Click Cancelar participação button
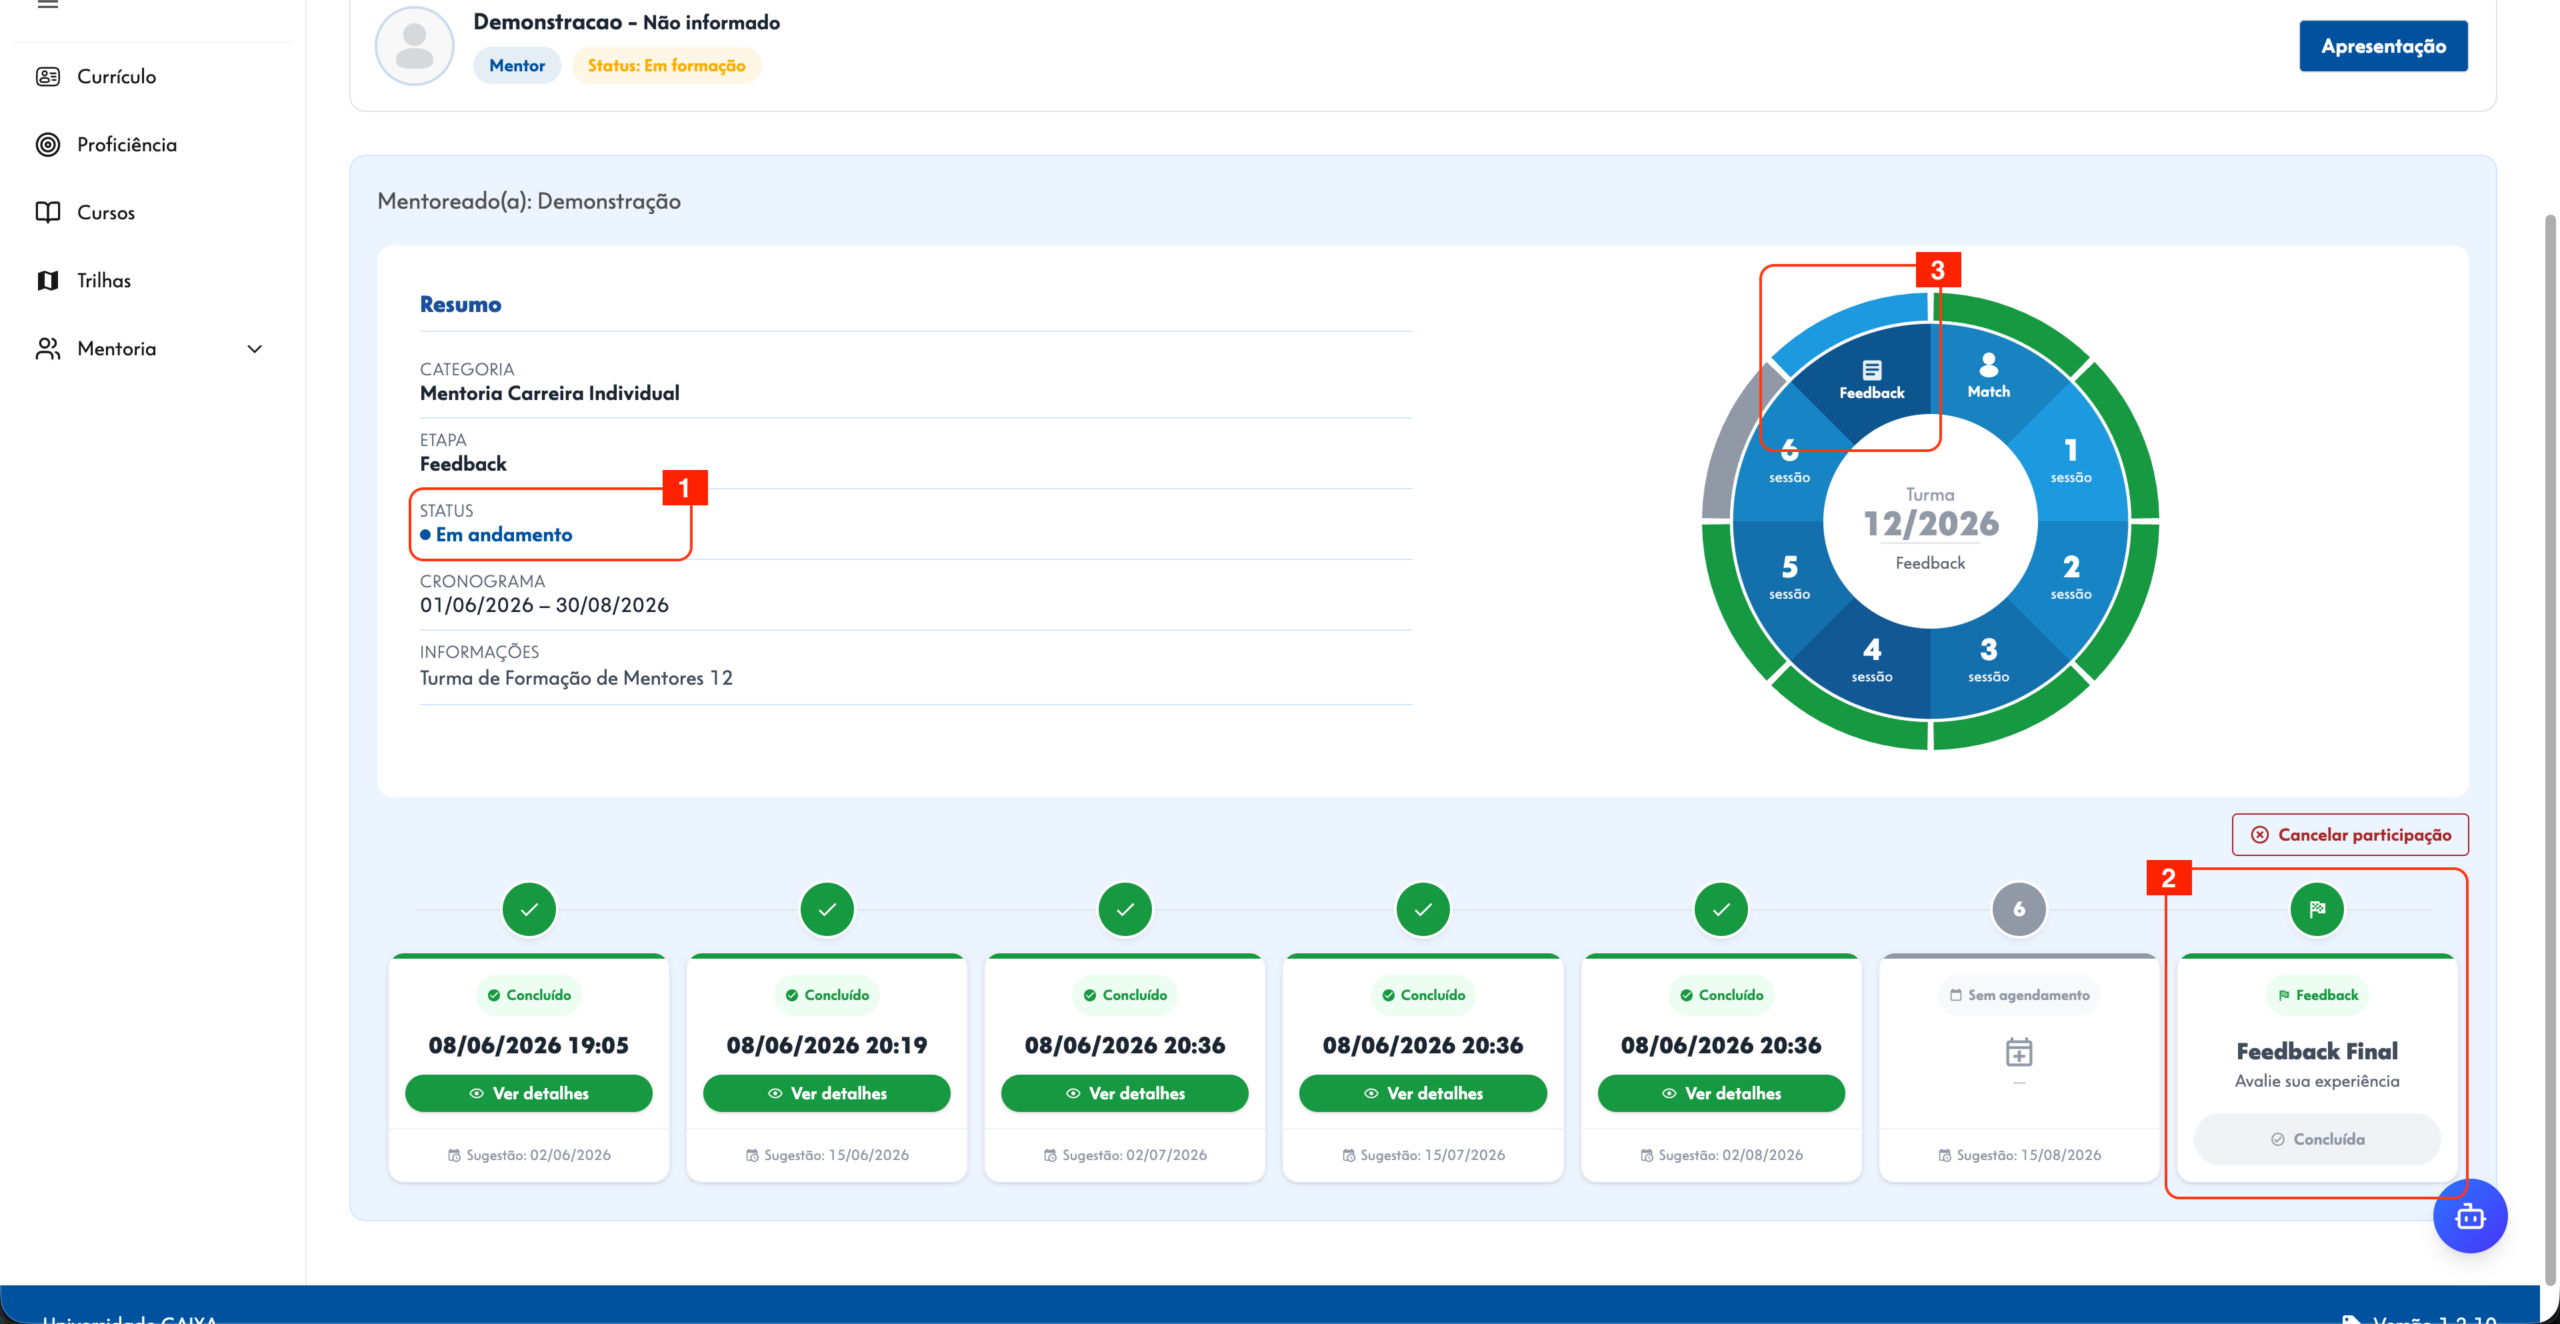 point(2350,835)
